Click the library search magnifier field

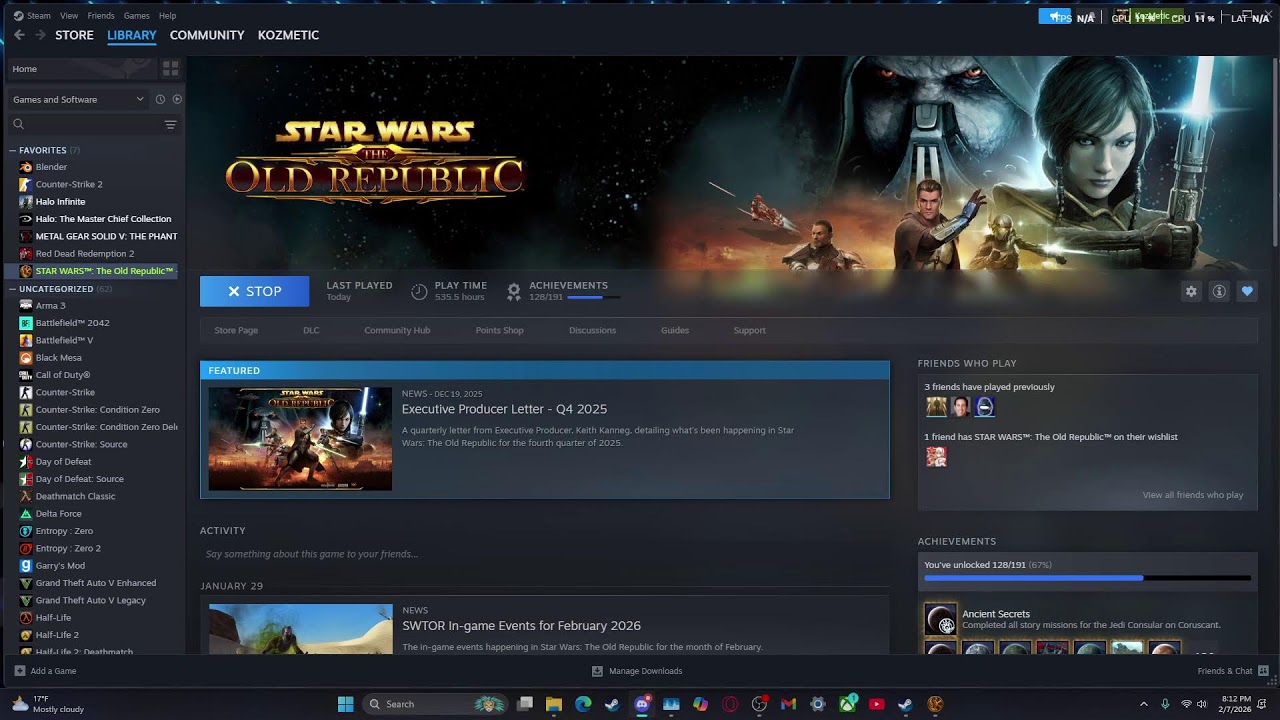tap(85, 124)
